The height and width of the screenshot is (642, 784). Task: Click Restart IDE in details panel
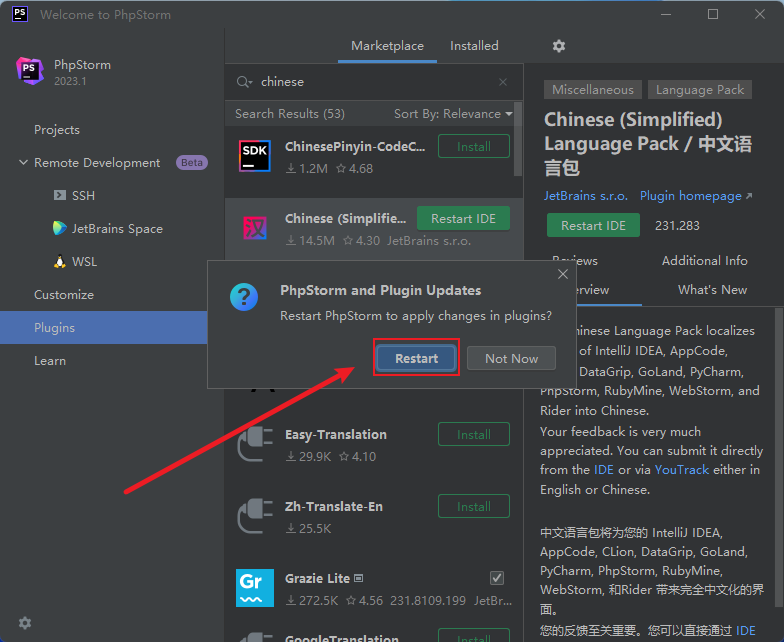click(x=593, y=226)
